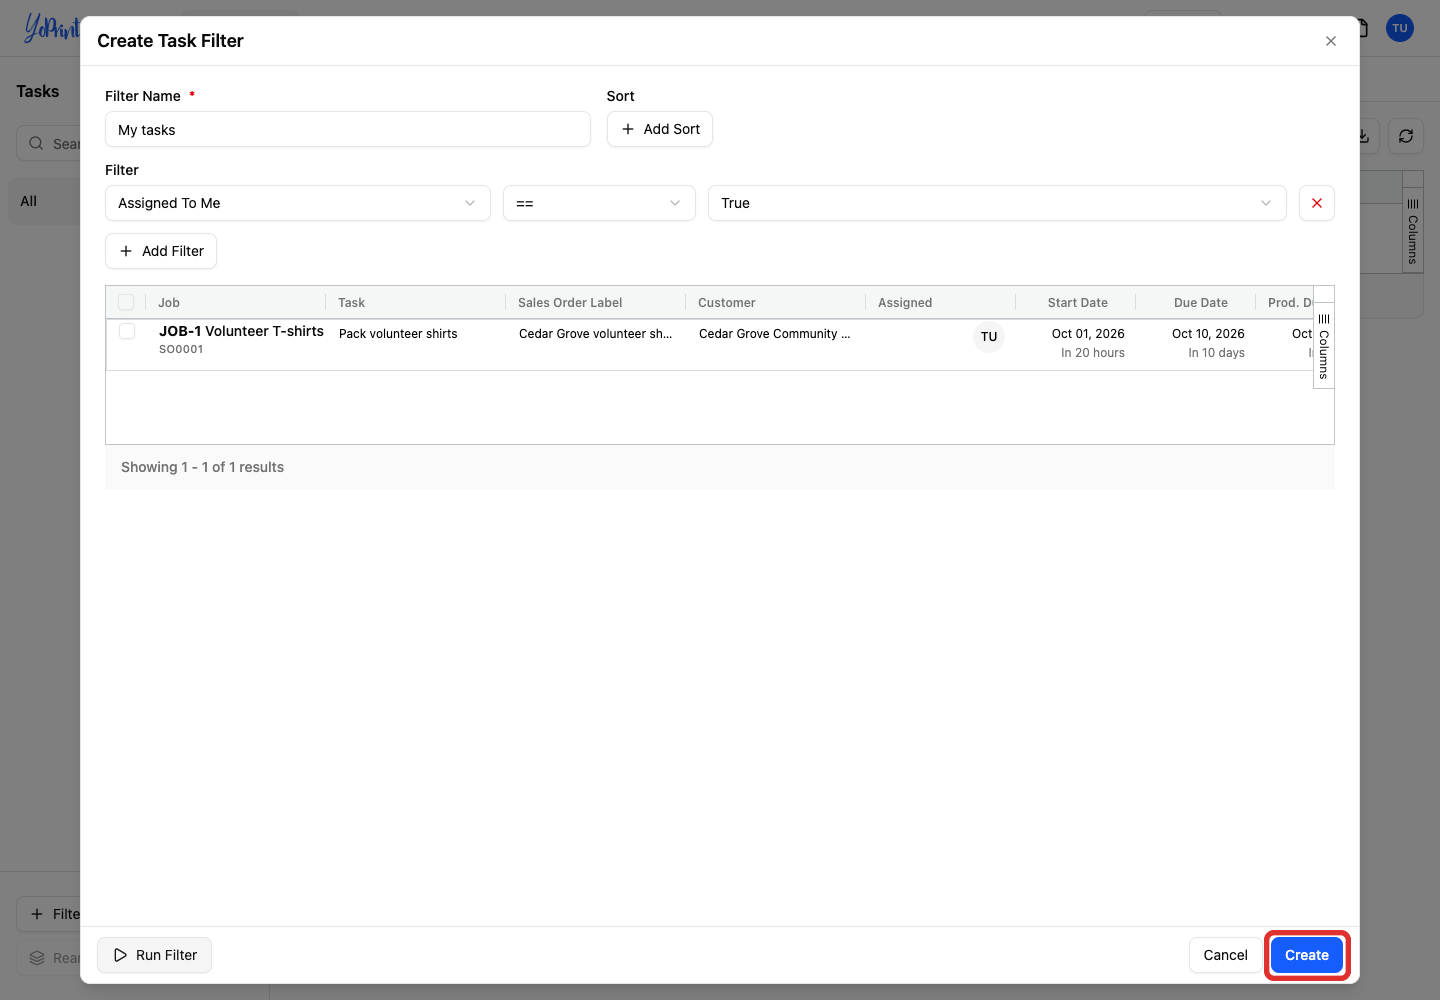Remove the Assigned To Me filter row

click(x=1316, y=203)
